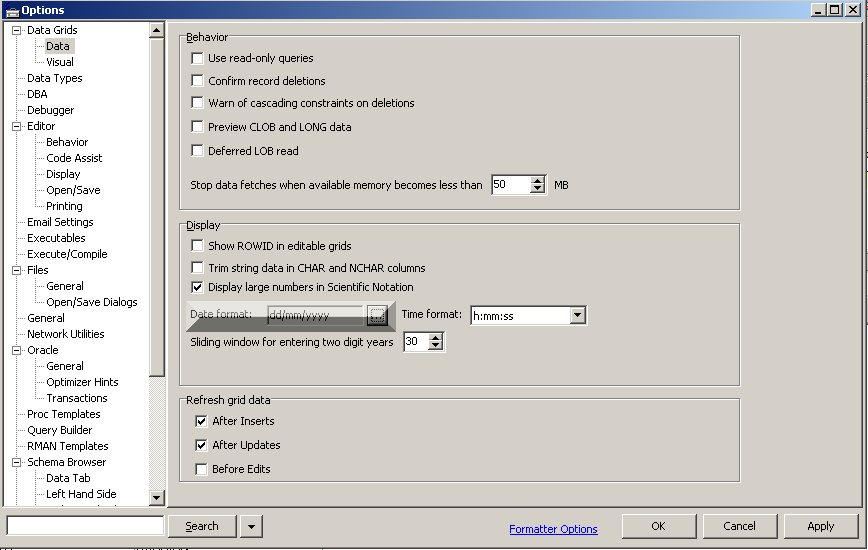868x550 pixels.
Task: Open the DBA options page
Action: point(37,94)
